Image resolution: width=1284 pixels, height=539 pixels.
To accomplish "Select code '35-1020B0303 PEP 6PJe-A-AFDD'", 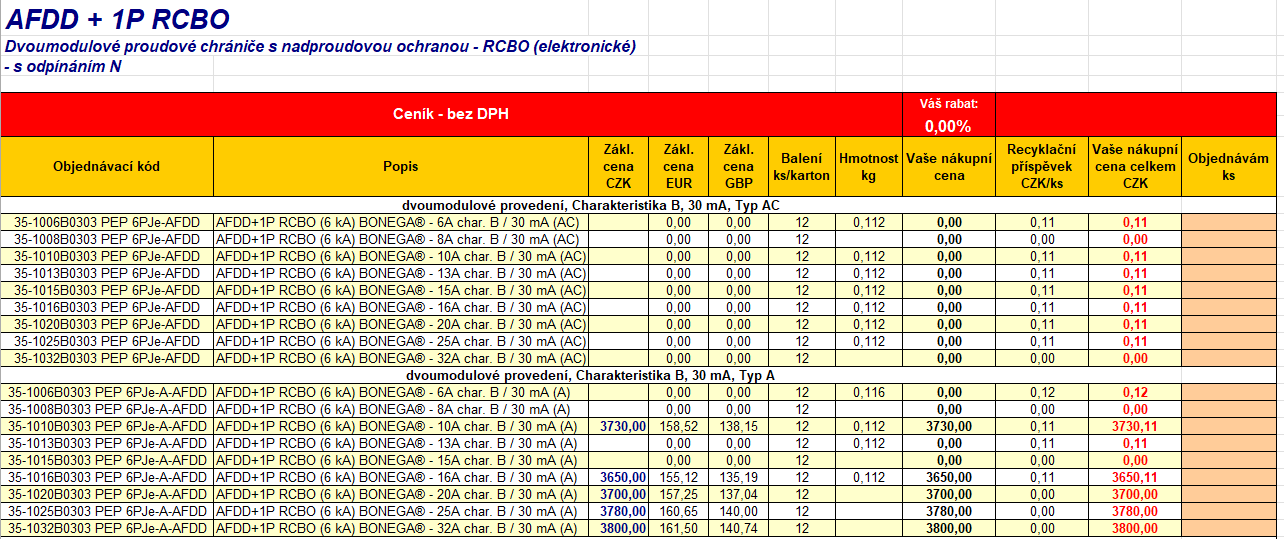I will tap(107, 494).
